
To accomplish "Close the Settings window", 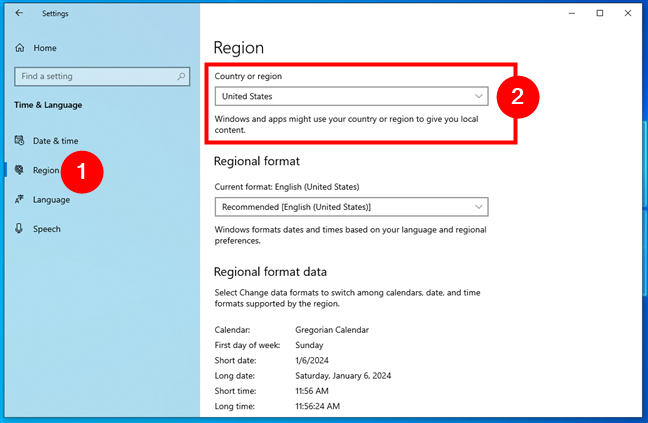I will tap(628, 13).
